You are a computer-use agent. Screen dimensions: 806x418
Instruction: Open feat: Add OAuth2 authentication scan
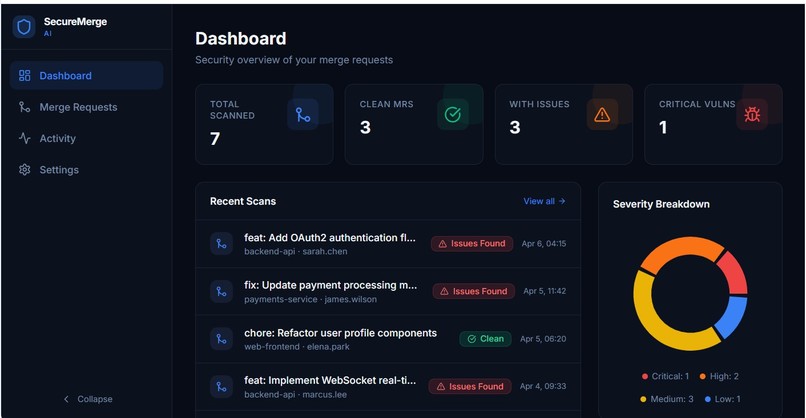pos(329,238)
